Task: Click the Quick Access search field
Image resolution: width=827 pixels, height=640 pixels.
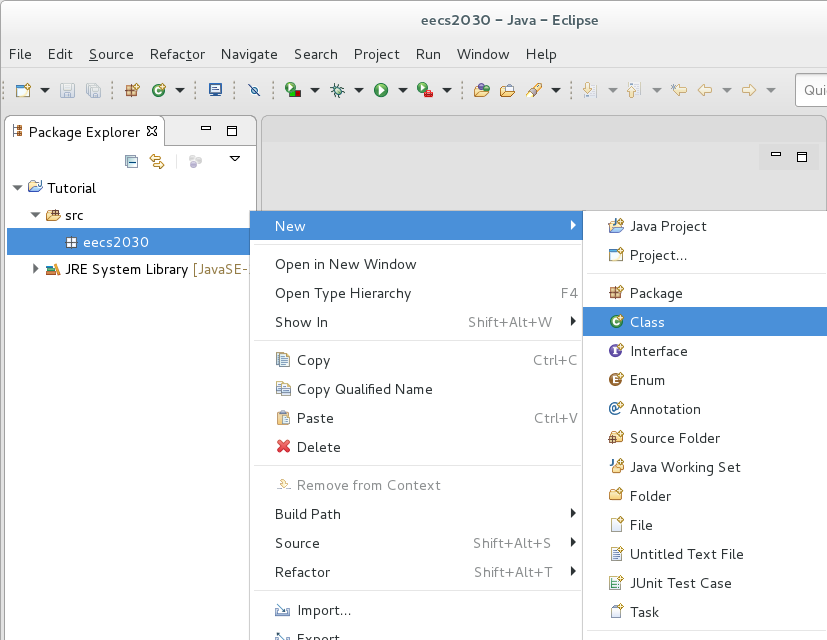Action: tap(811, 90)
